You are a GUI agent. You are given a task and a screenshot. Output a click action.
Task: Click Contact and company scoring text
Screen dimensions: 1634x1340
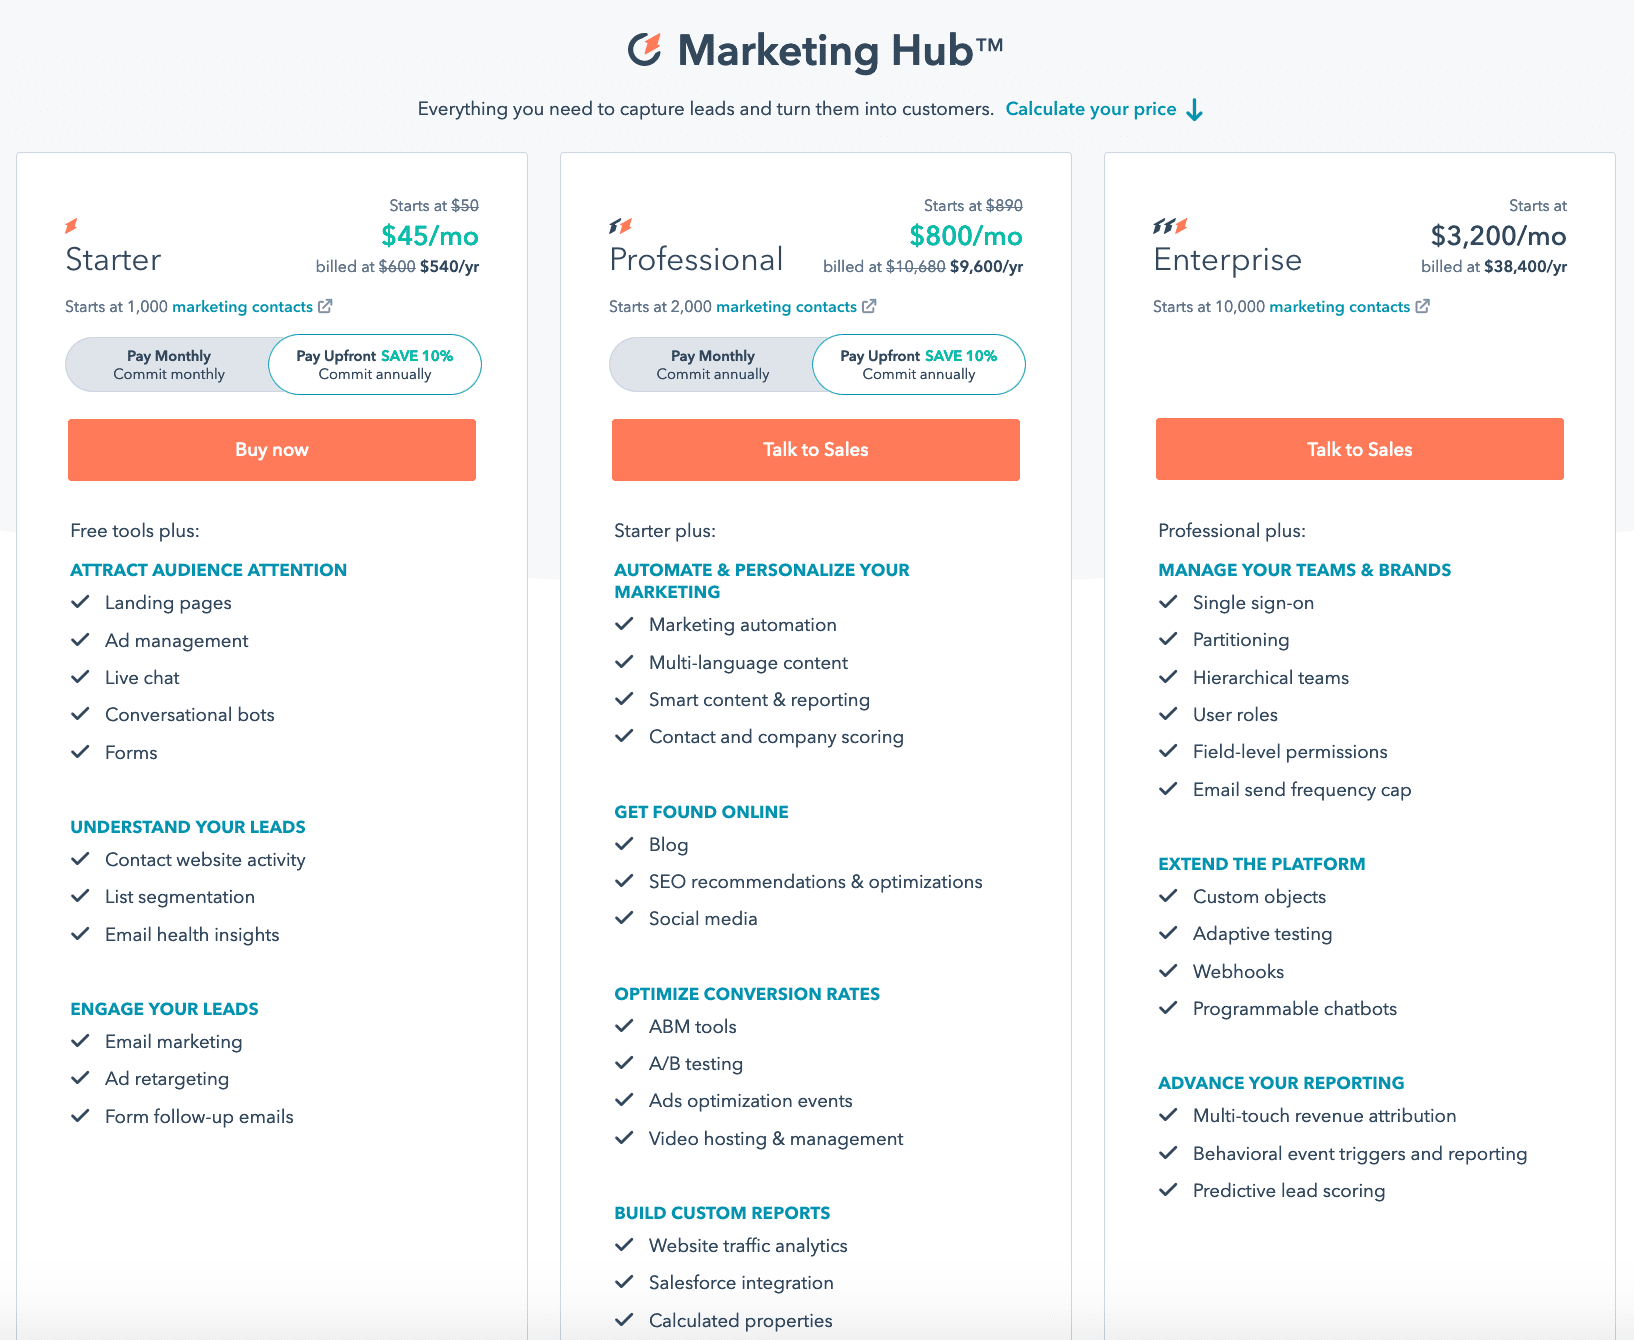point(776,737)
